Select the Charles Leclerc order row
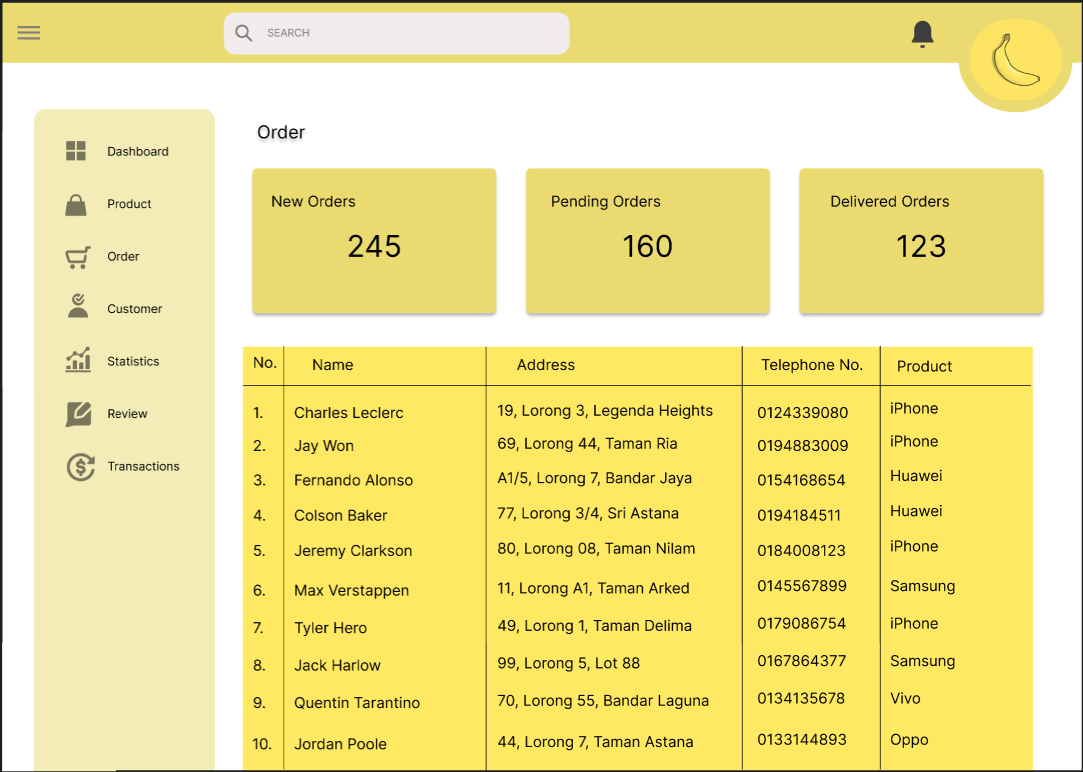1083x772 pixels. pos(349,412)
